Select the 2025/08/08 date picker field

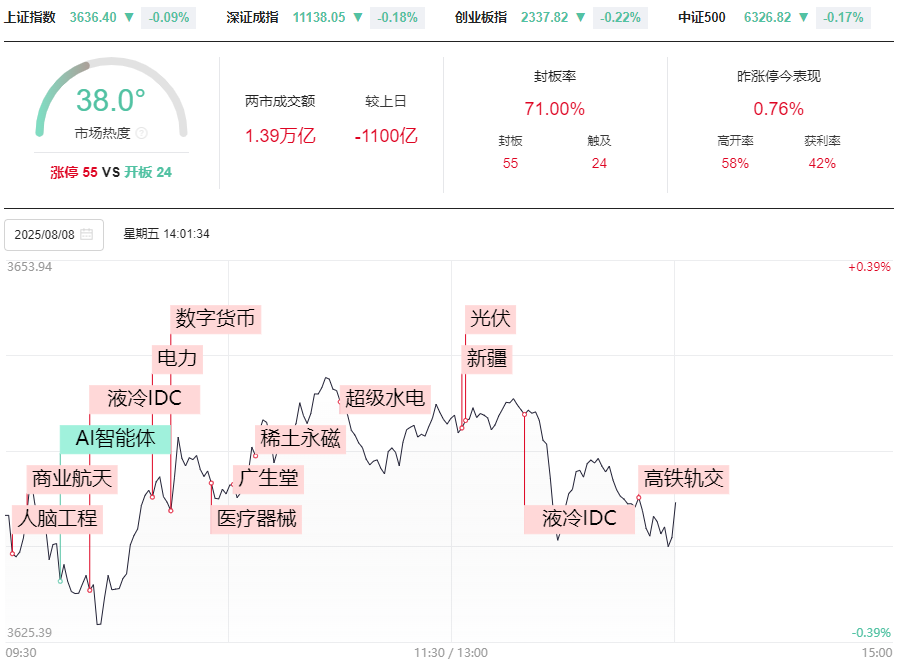point(54,234)
